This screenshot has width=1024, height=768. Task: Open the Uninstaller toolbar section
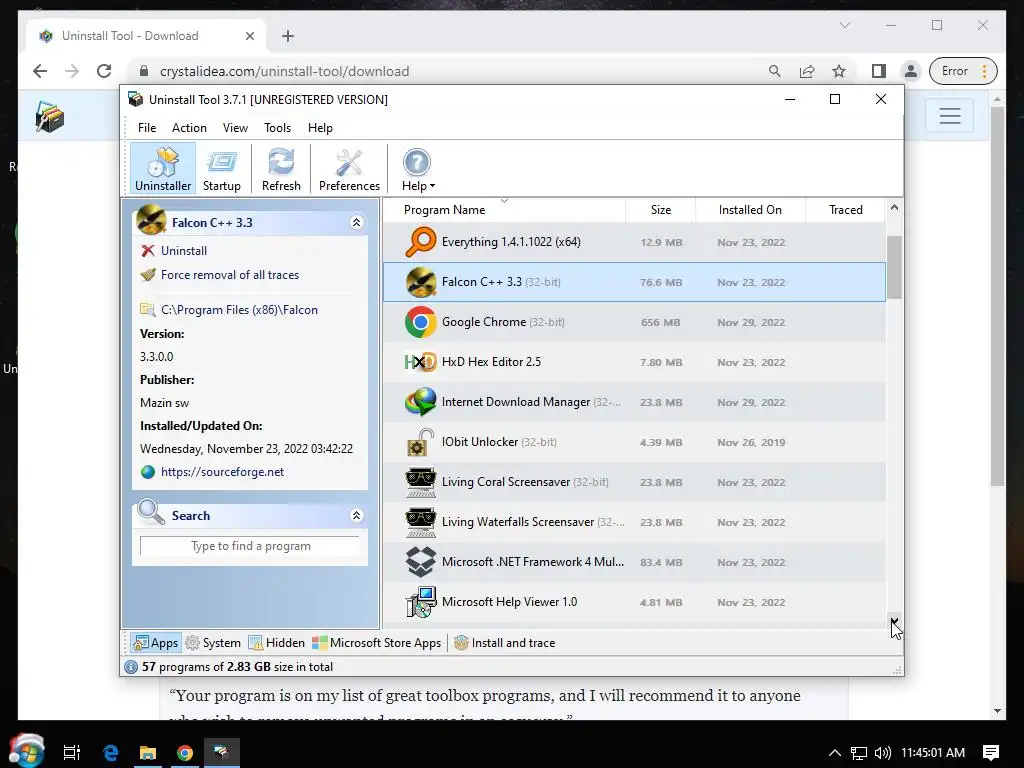tap(163, 169)
